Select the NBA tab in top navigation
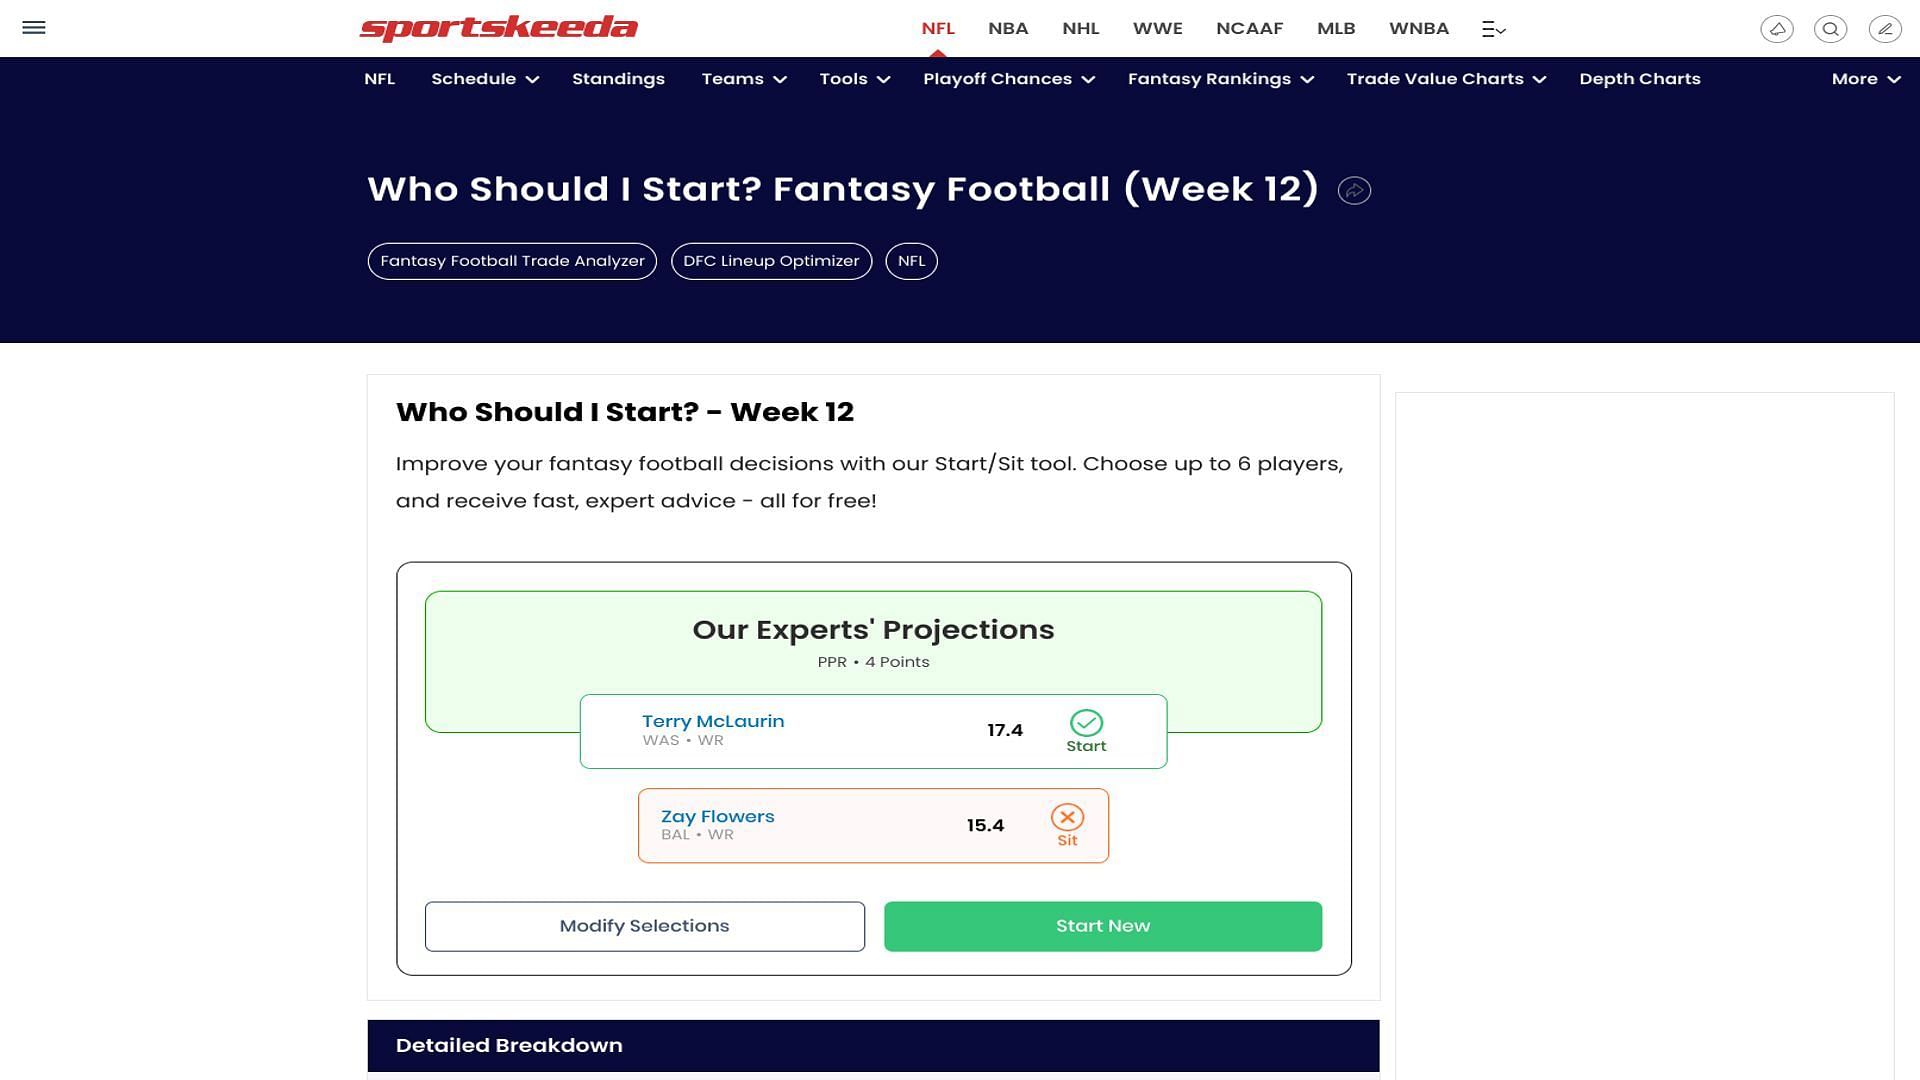Screen dimensions: 1920x1080 pyautogui.click(x=1009, y=28)
